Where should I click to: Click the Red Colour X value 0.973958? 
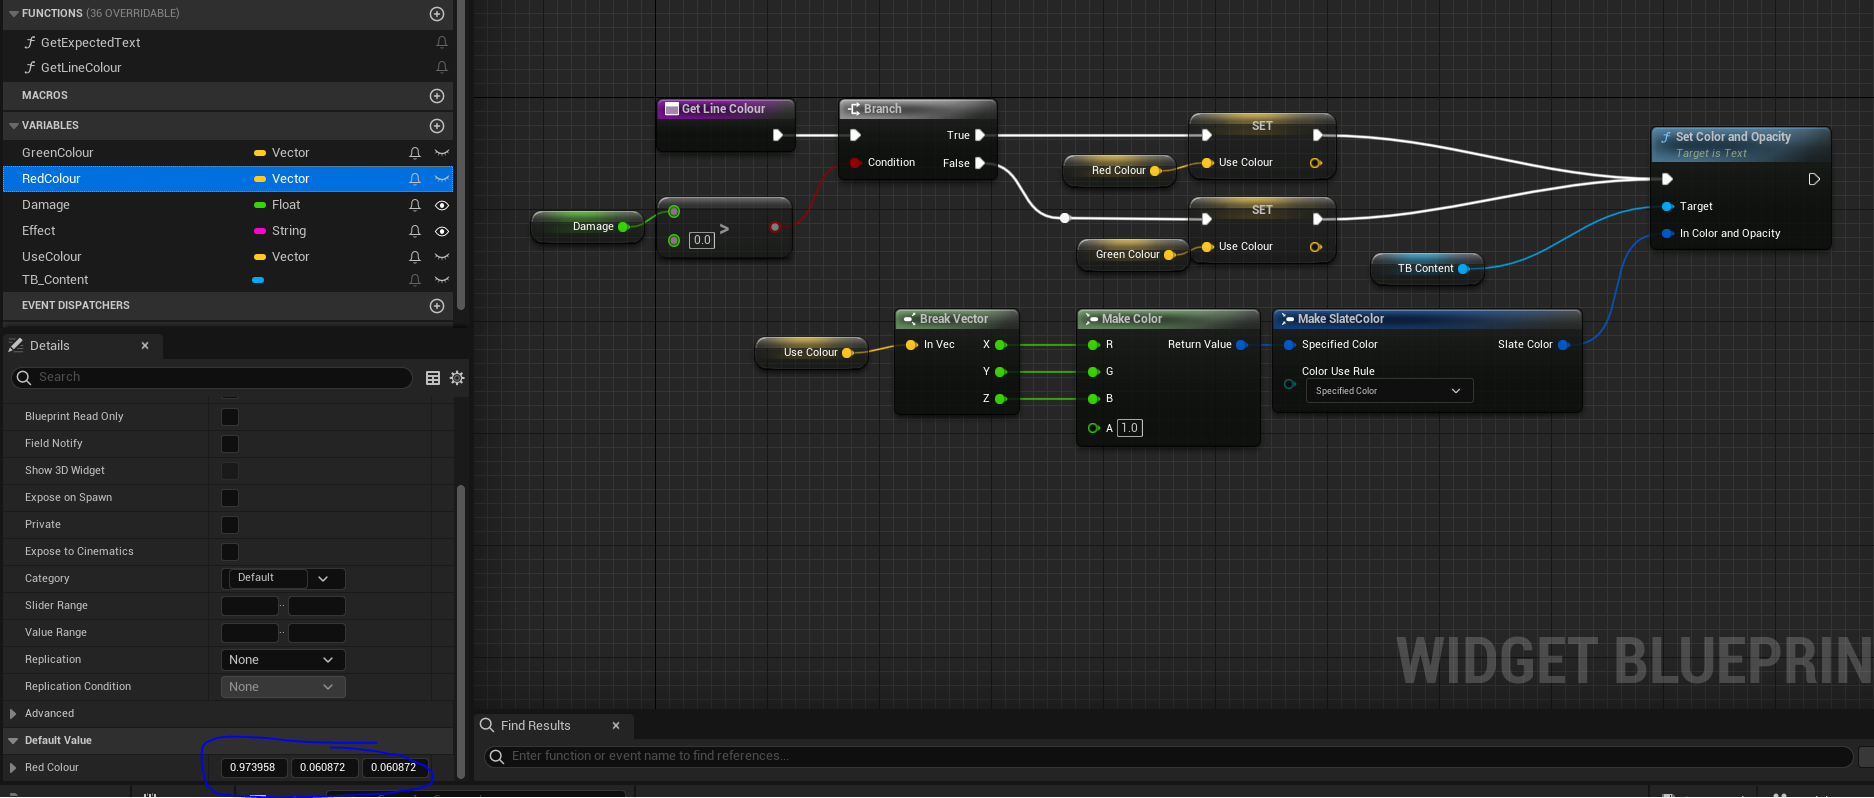[254, 768]
